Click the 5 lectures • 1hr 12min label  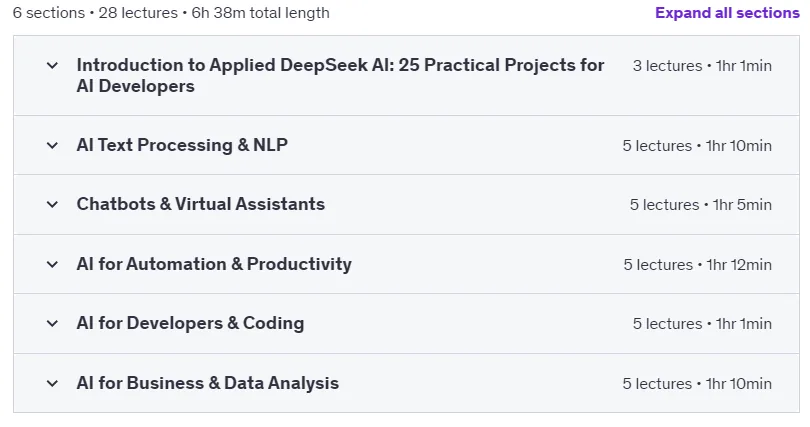tap(697, 265)
